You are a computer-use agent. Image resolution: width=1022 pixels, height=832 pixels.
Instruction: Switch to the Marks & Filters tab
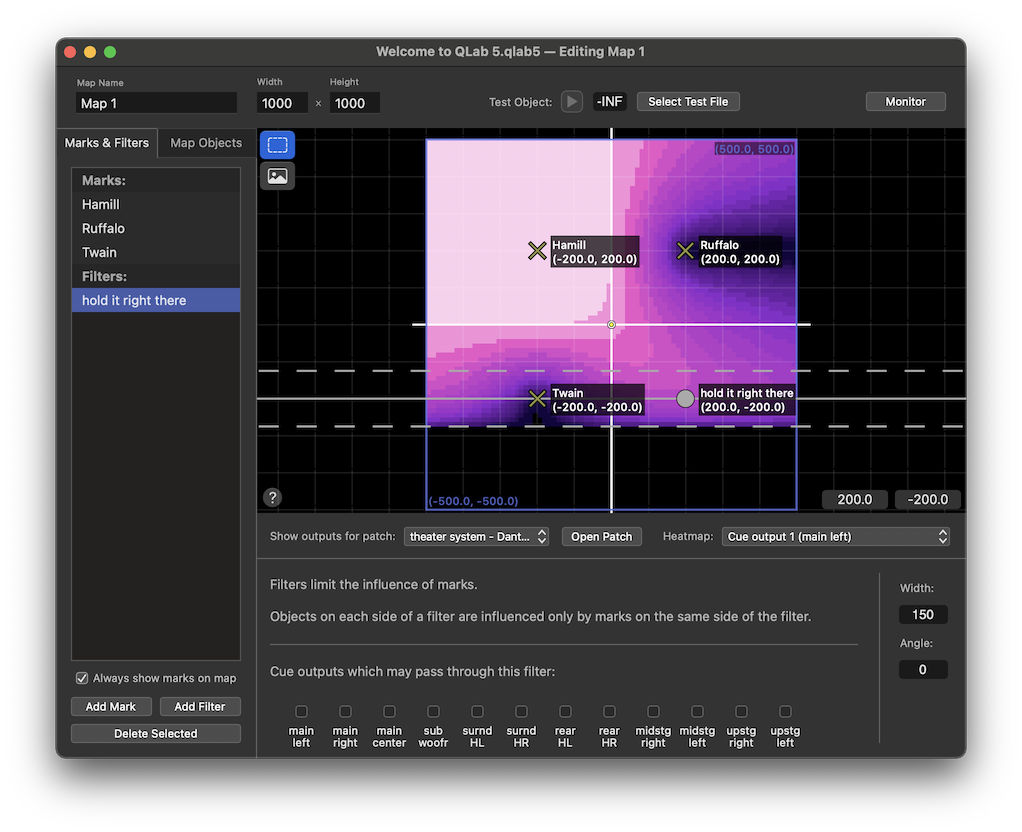(x=107, y=143)
